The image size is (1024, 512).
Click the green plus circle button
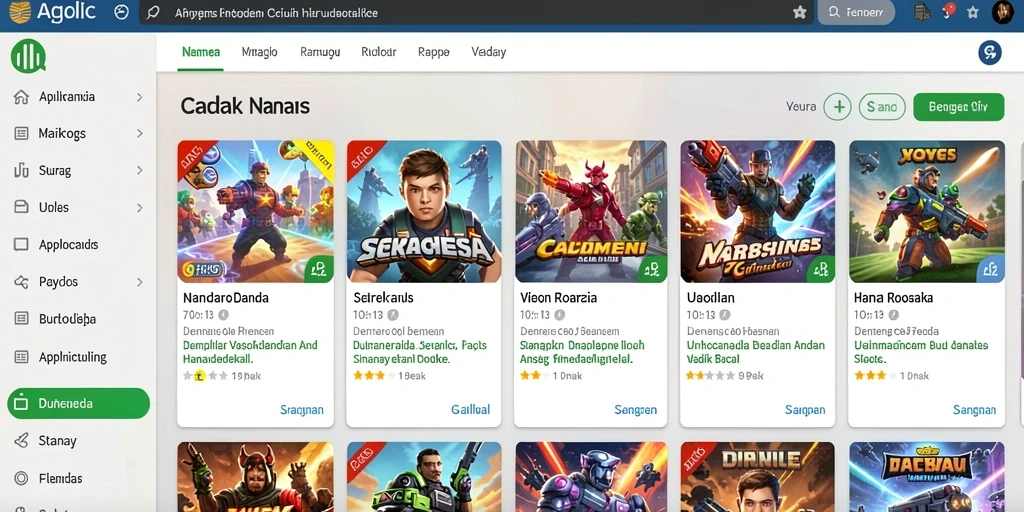coord(837,106)
